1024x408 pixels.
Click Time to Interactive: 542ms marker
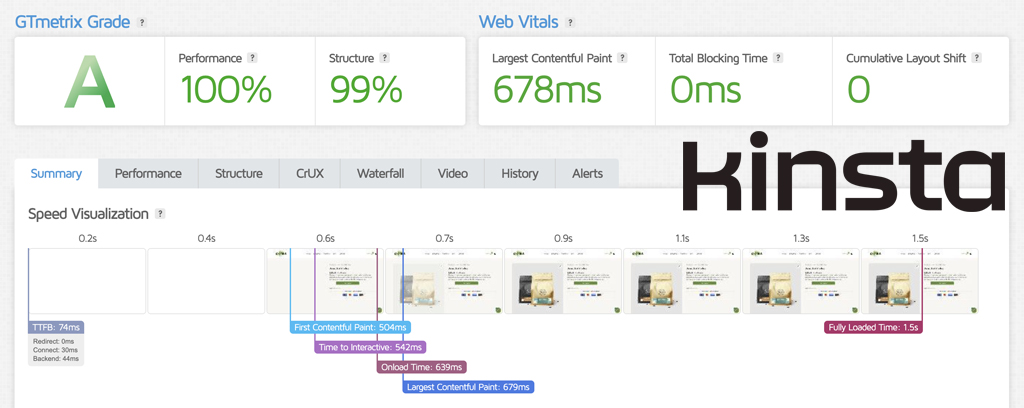[x=370, y=347]
